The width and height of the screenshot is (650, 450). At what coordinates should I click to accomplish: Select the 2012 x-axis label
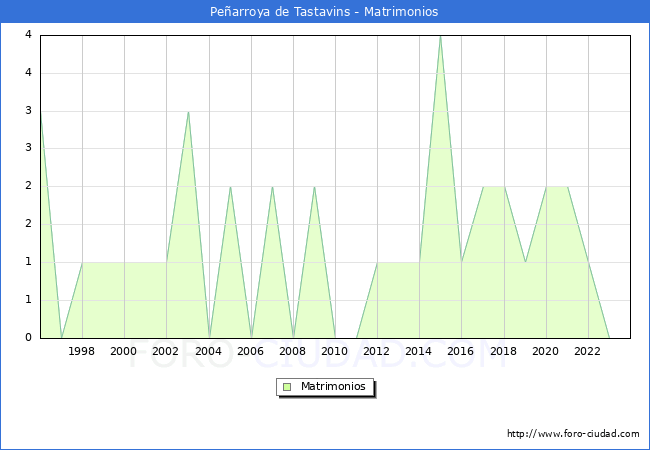coord(377,351)
